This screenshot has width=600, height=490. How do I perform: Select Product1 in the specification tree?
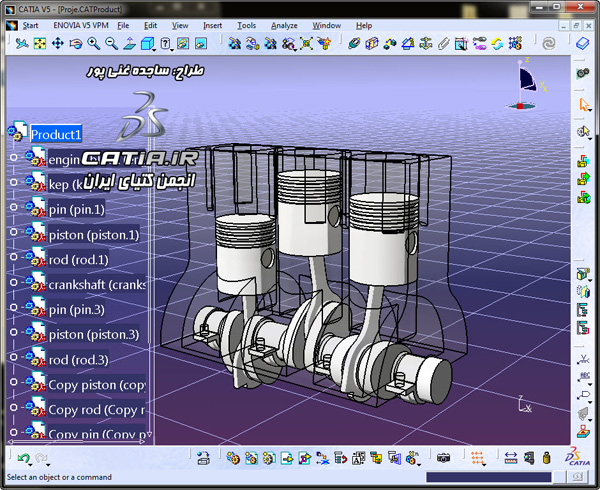click(56, 135)
